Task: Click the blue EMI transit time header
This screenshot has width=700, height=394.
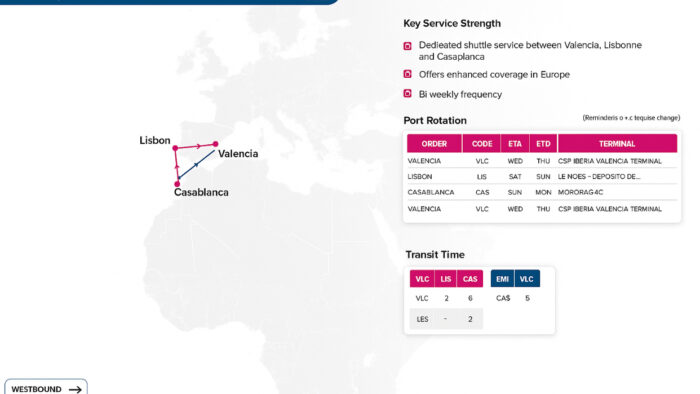Action: pos(502,279)
